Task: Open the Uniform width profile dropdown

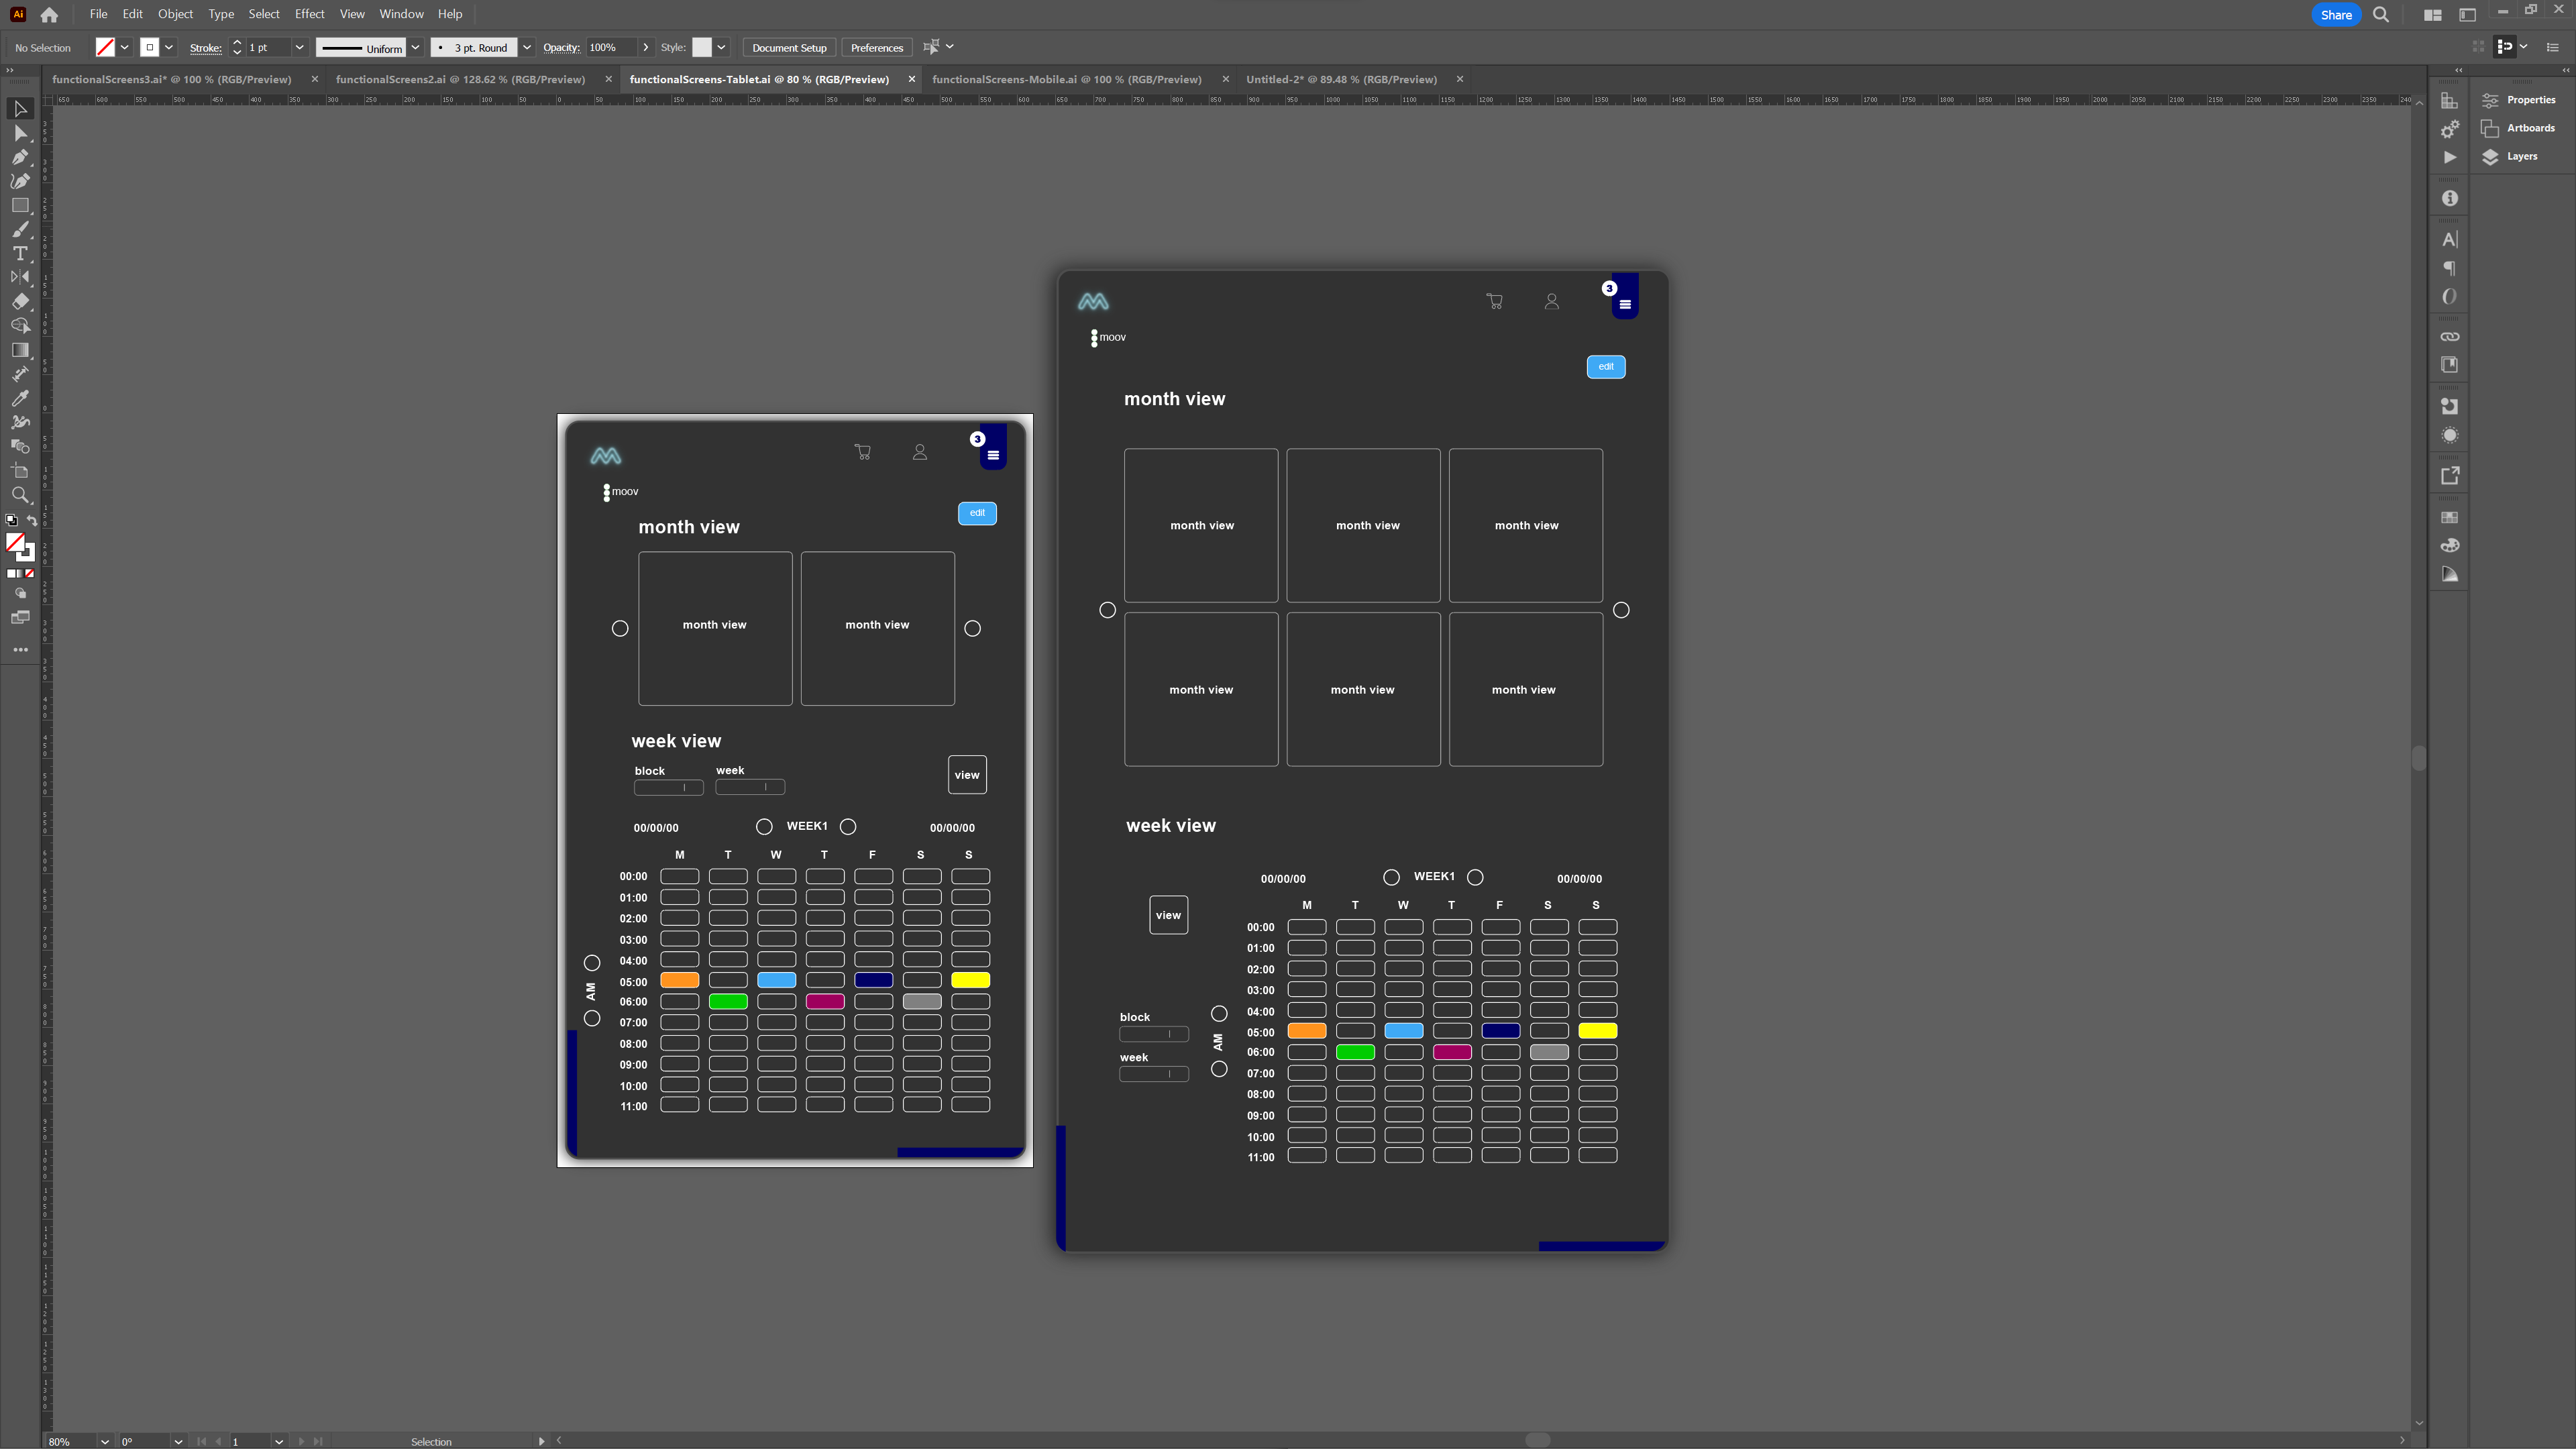Action: point(415,47)
